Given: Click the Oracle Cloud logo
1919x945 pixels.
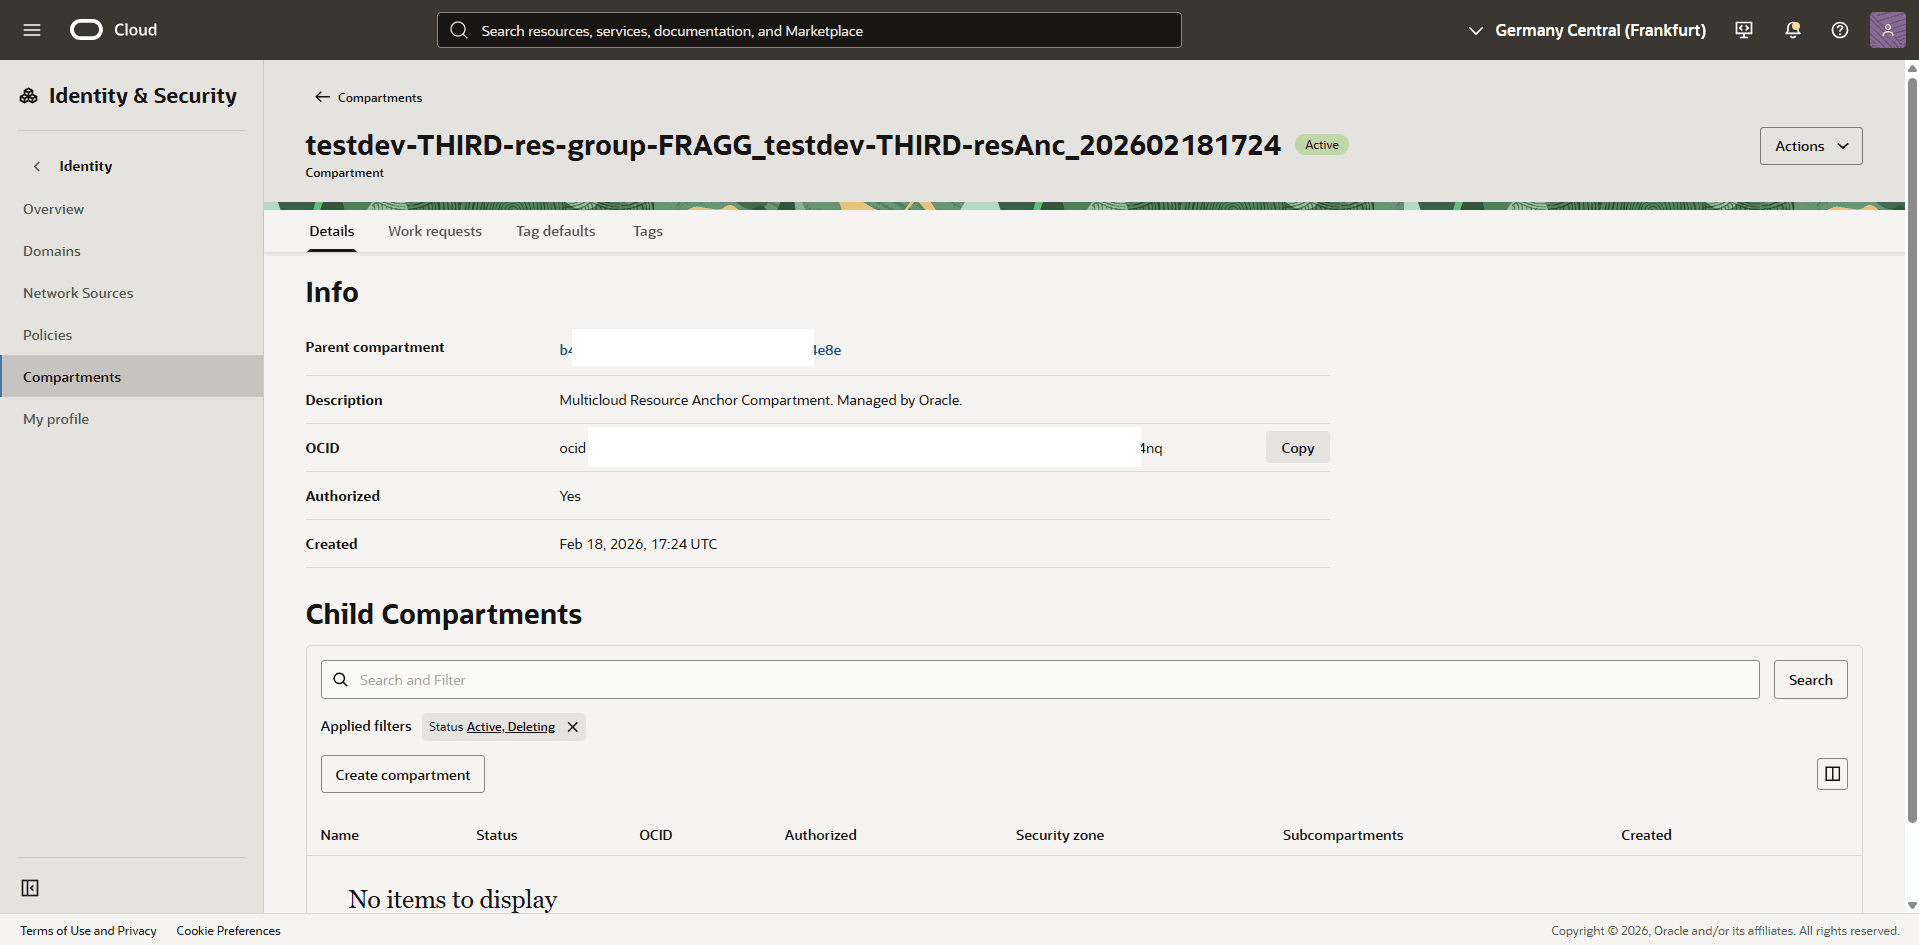Looking at the screenshot, I should point(114,30).
